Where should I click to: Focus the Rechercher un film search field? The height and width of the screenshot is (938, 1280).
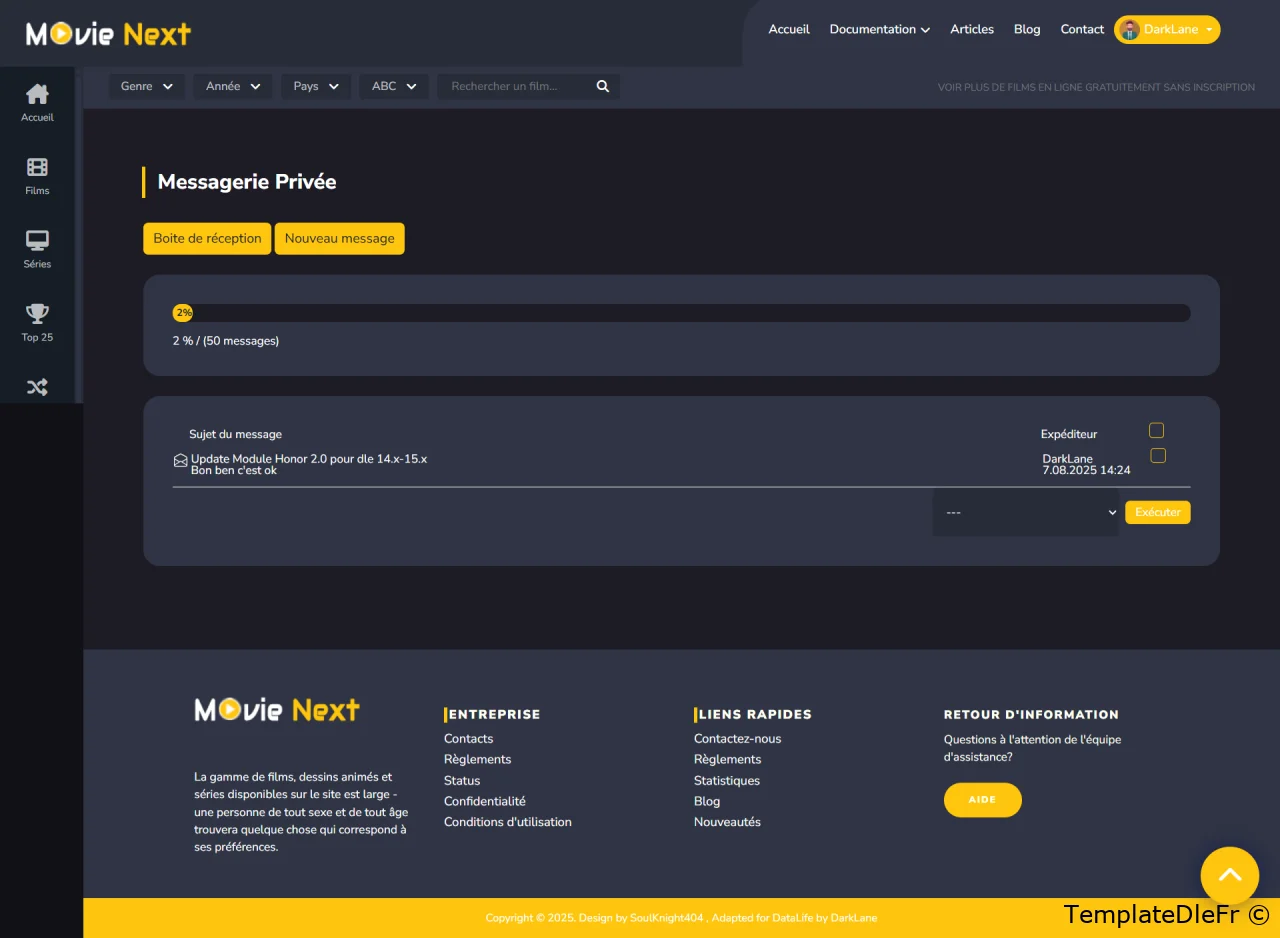[x=515, y=87]
